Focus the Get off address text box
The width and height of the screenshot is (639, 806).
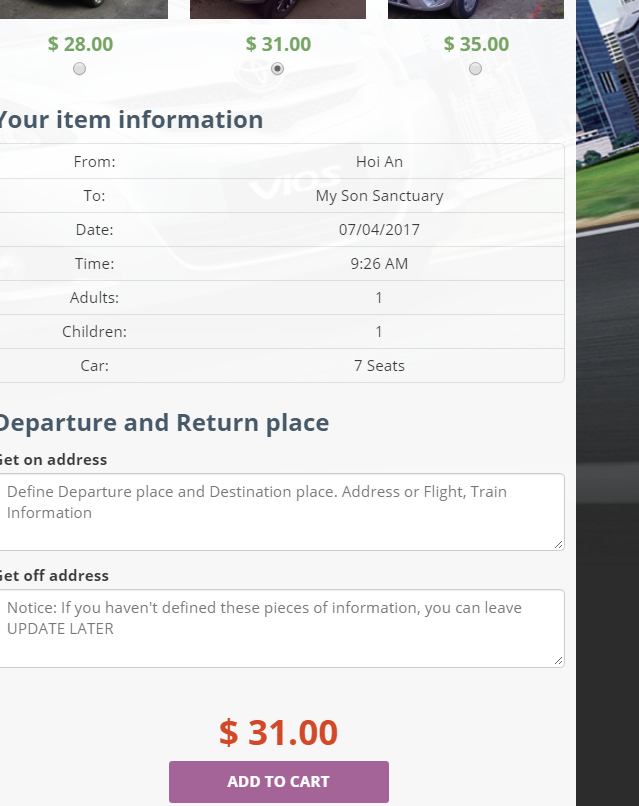tap(280, 627)
